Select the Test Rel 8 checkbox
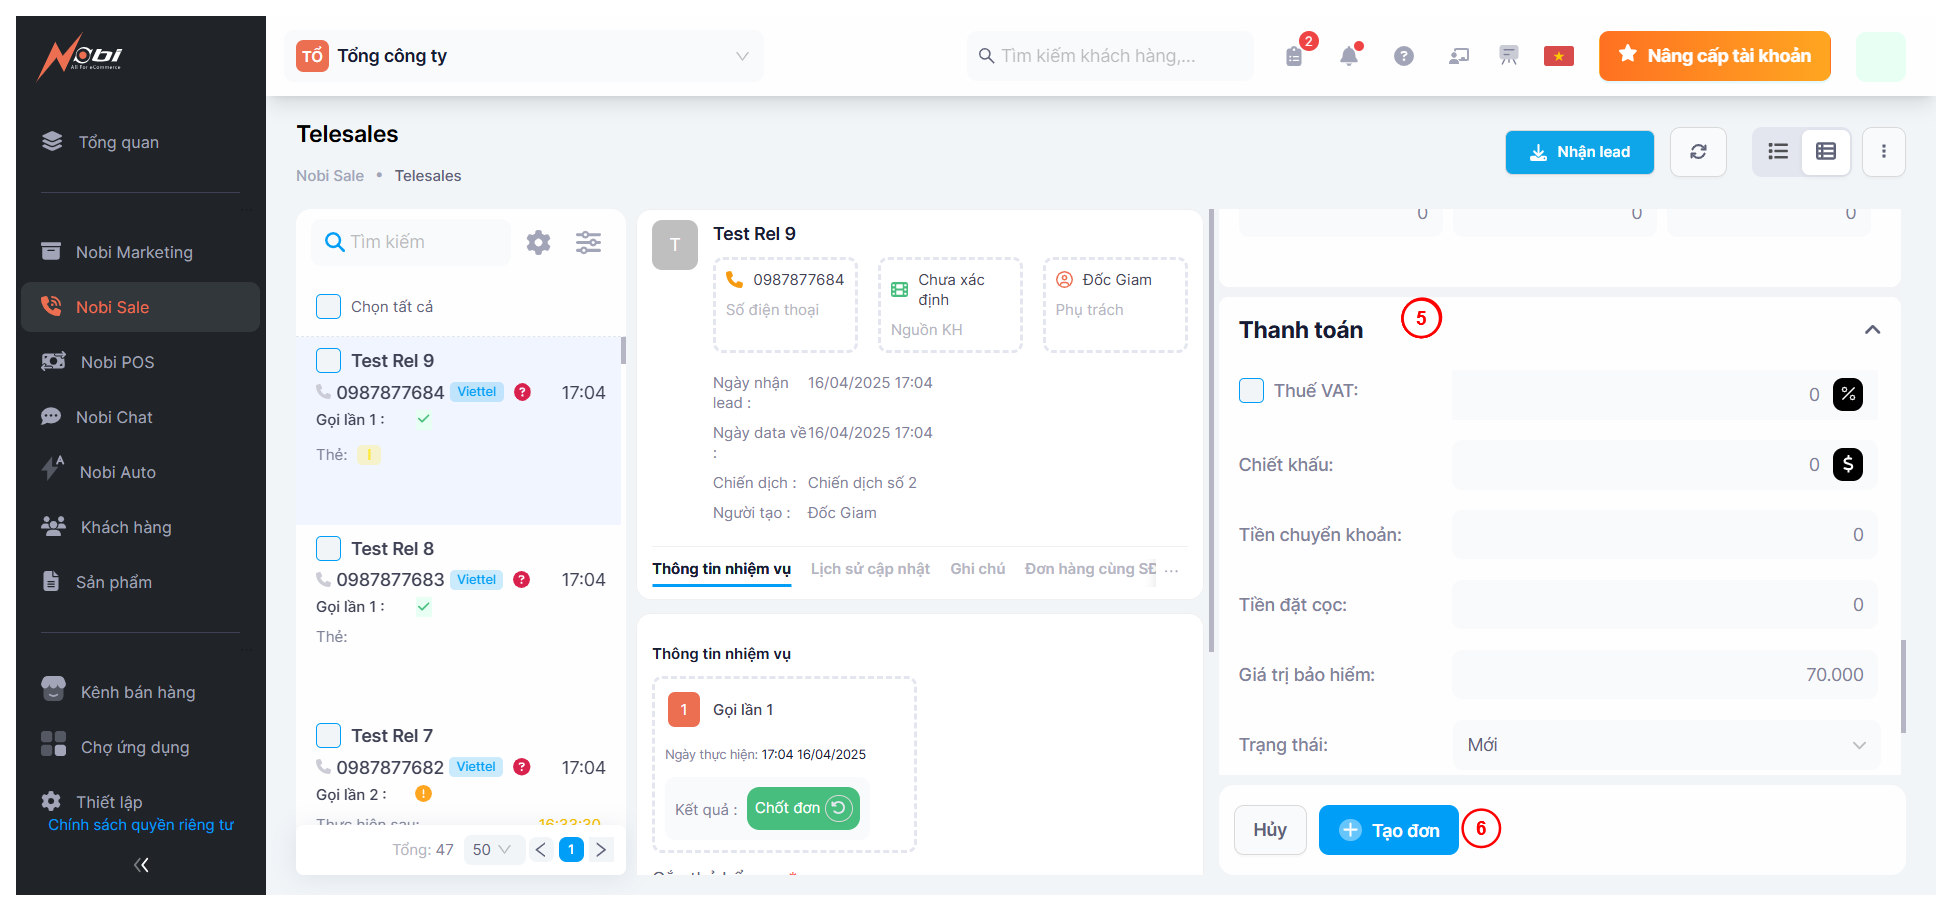The height and width of the screenshot is (909, 1950). pyautogui.click(x=329, y=549)
